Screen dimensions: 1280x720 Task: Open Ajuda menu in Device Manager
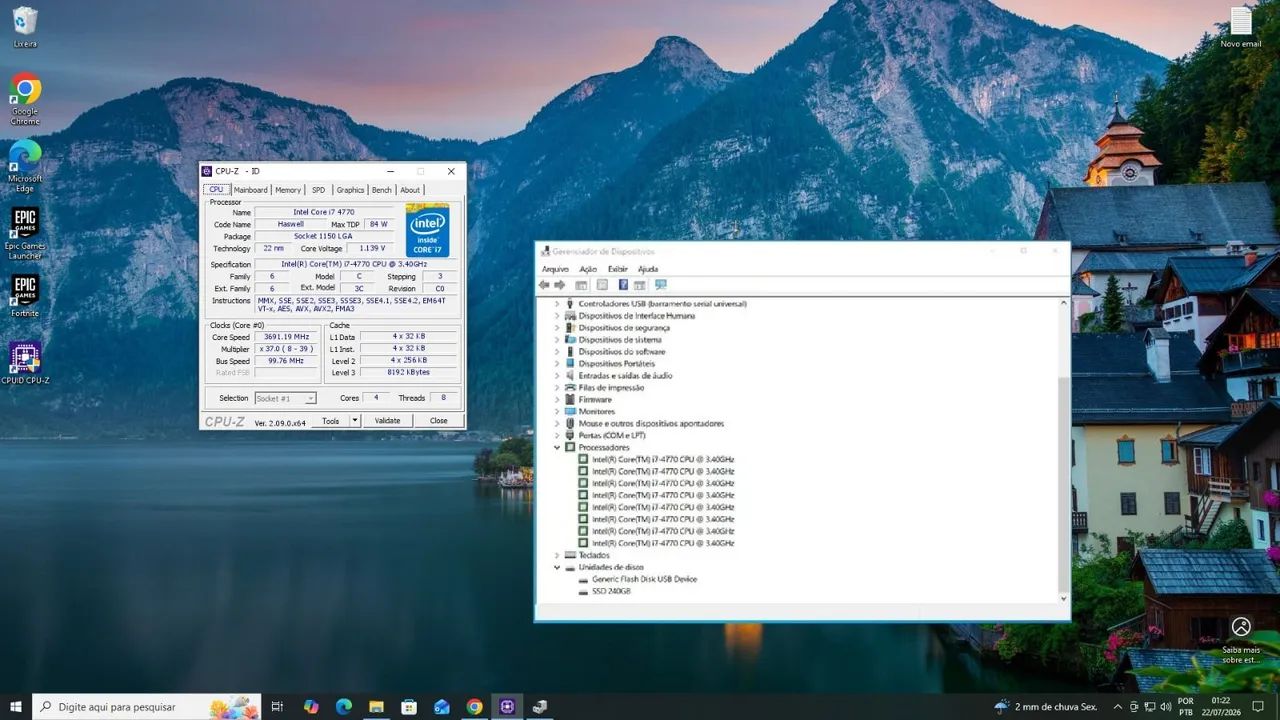pos(648,269)
